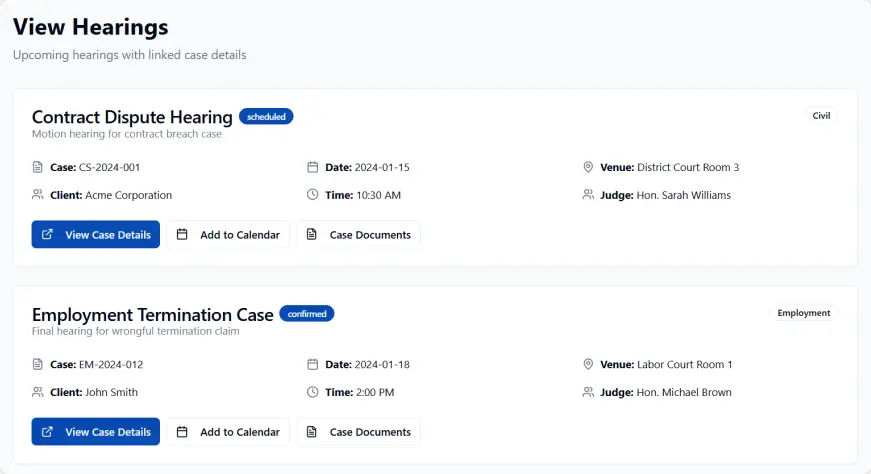Click the blue 'scheduled' status badge
The width and height of the screenshot is (871, 474).
pyautogui.click(x=266, y=117)
